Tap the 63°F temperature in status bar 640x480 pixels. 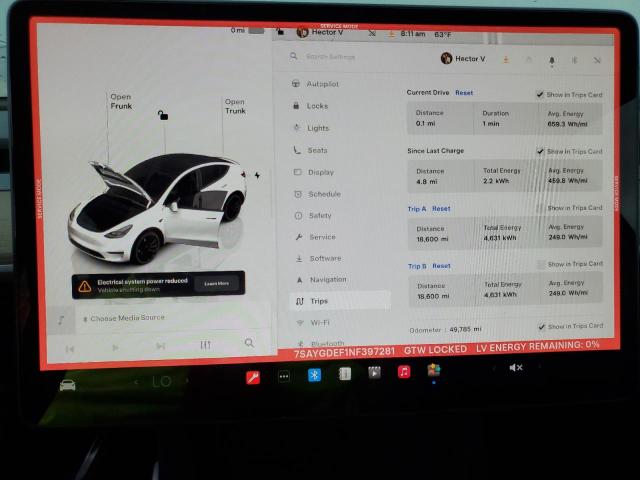point(443,35)
